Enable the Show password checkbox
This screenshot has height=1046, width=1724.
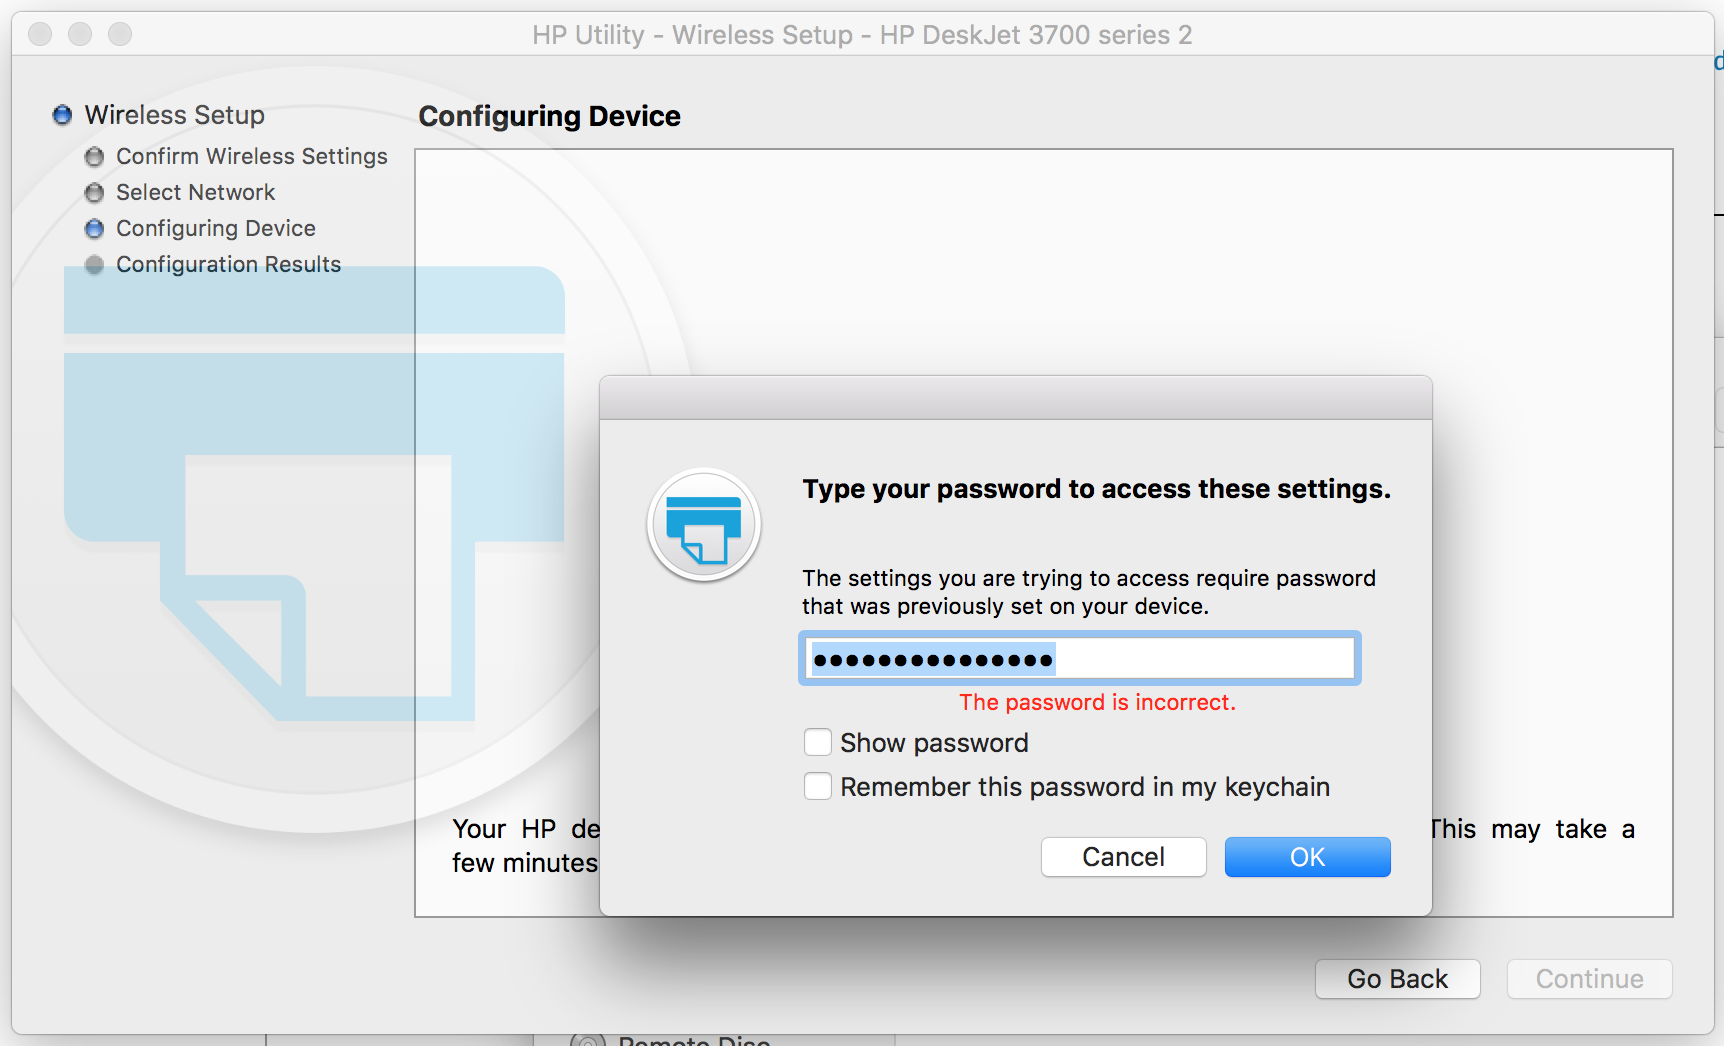818,742
